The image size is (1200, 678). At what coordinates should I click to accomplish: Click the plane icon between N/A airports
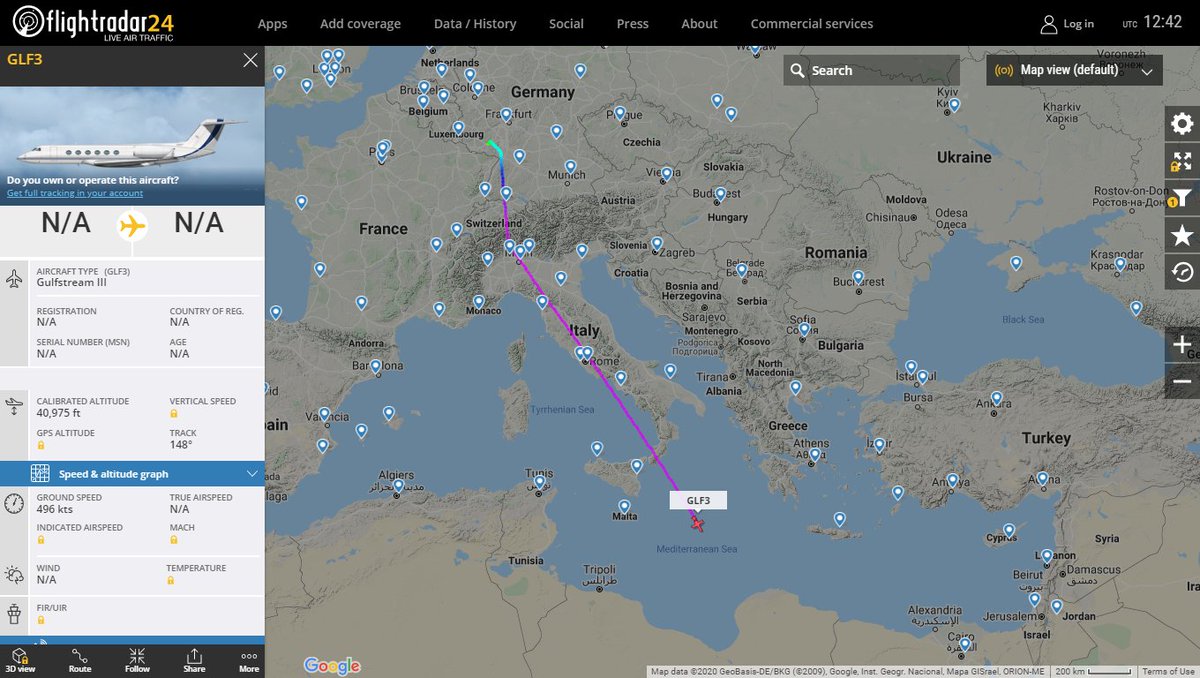pyautogui.click(x=132, y=226)
